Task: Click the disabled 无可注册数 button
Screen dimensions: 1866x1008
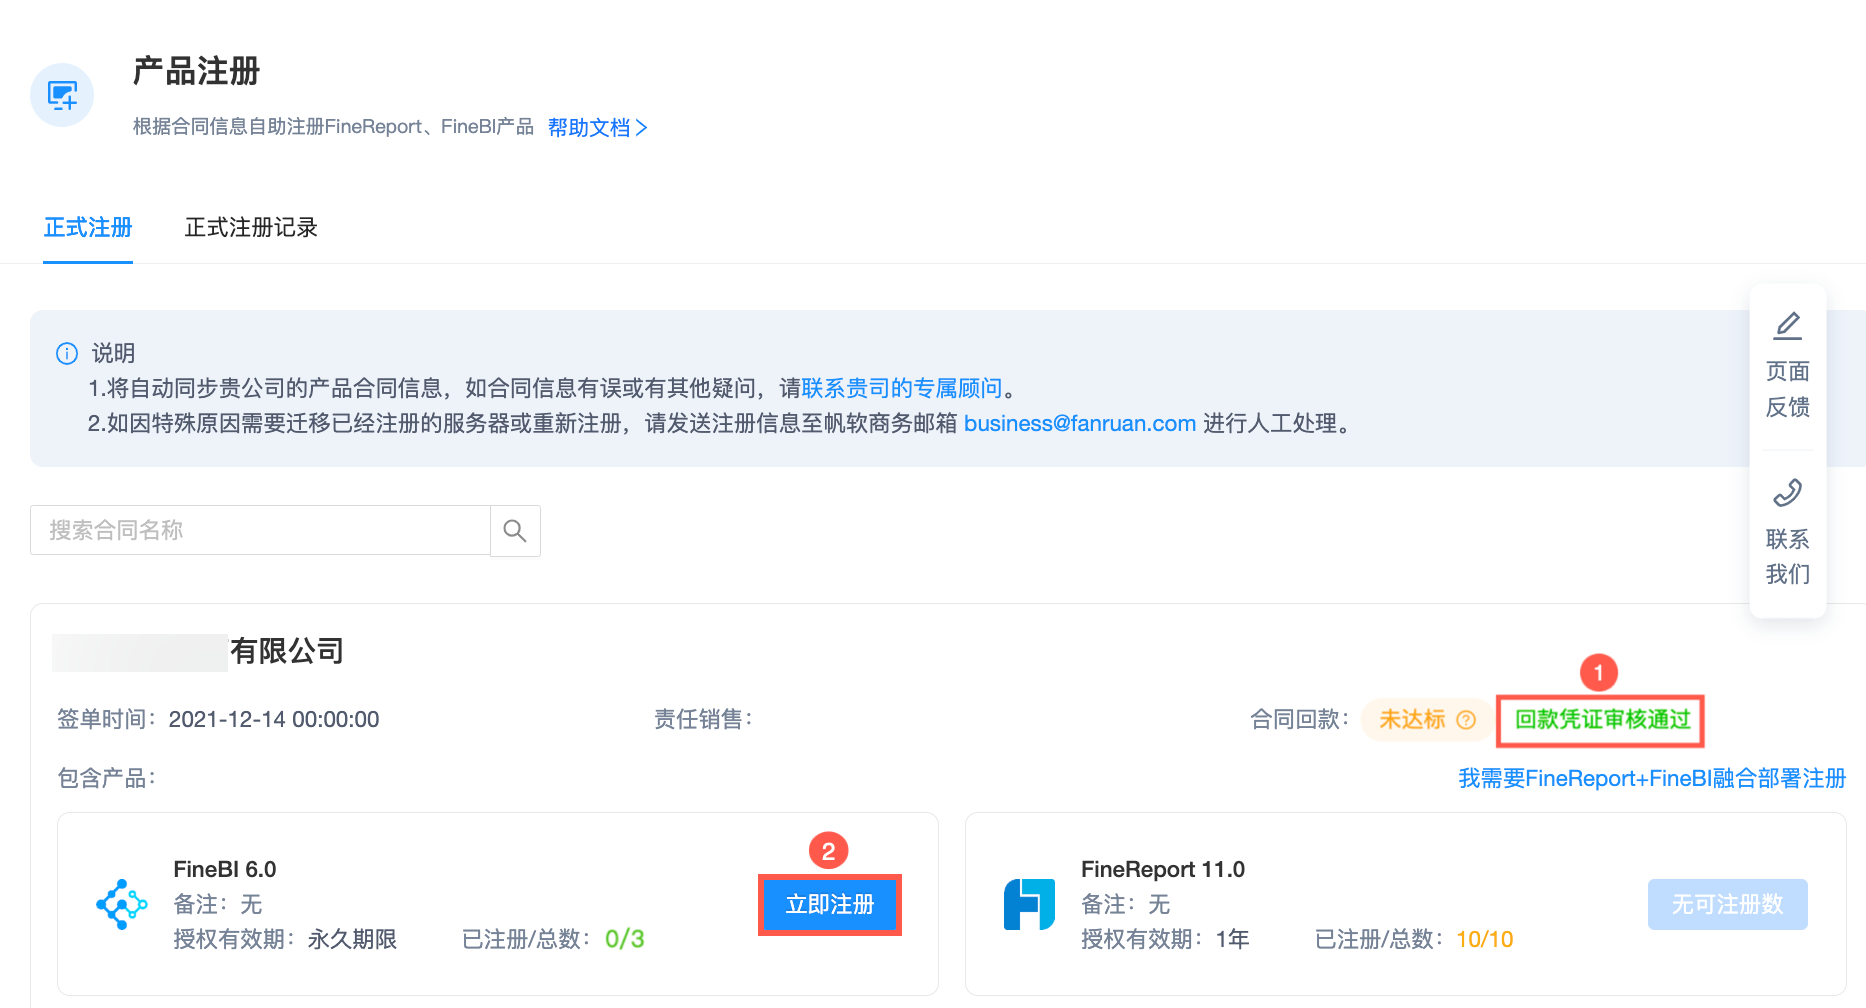Action: (x=1727, y=905)
